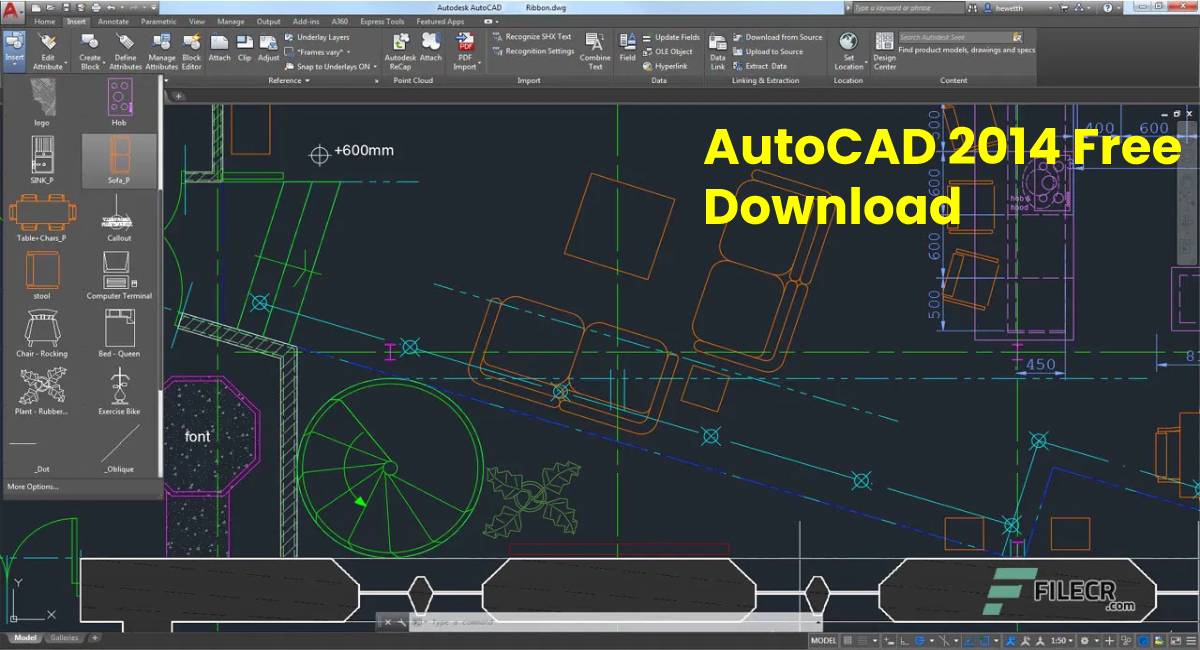
Task: Select the Create Block tool
Action: click(90, 50)
